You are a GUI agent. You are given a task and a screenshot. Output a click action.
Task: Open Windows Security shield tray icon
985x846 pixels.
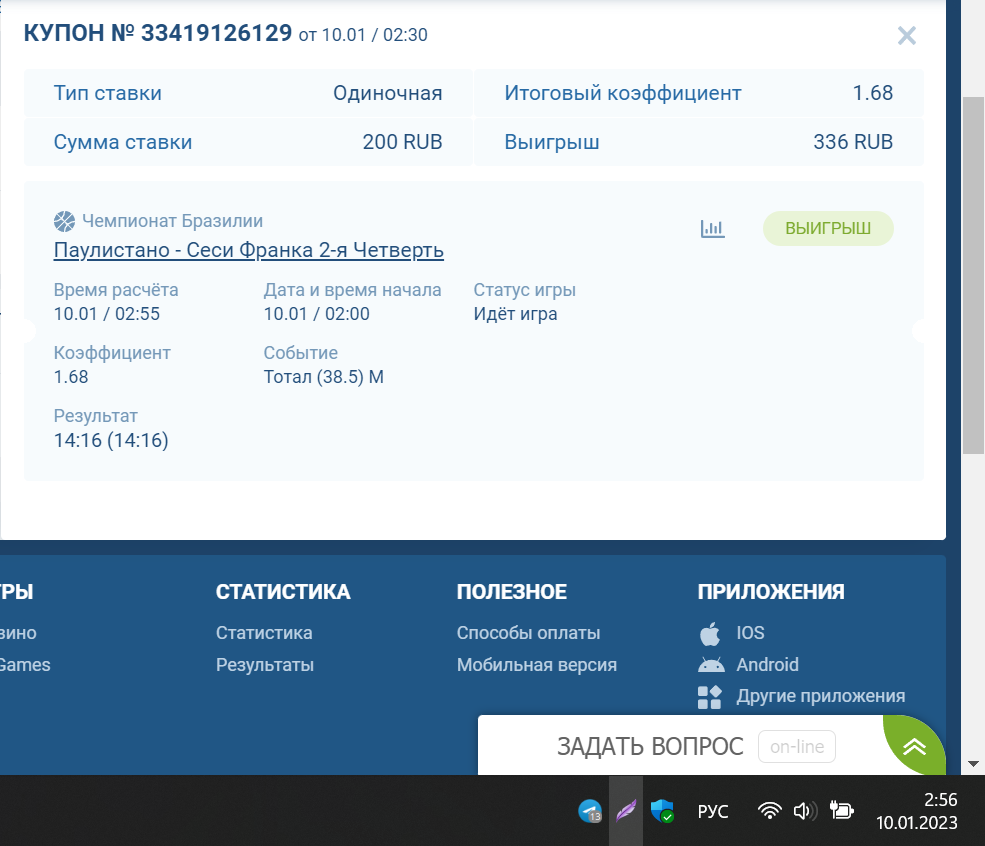pos(662,811)
